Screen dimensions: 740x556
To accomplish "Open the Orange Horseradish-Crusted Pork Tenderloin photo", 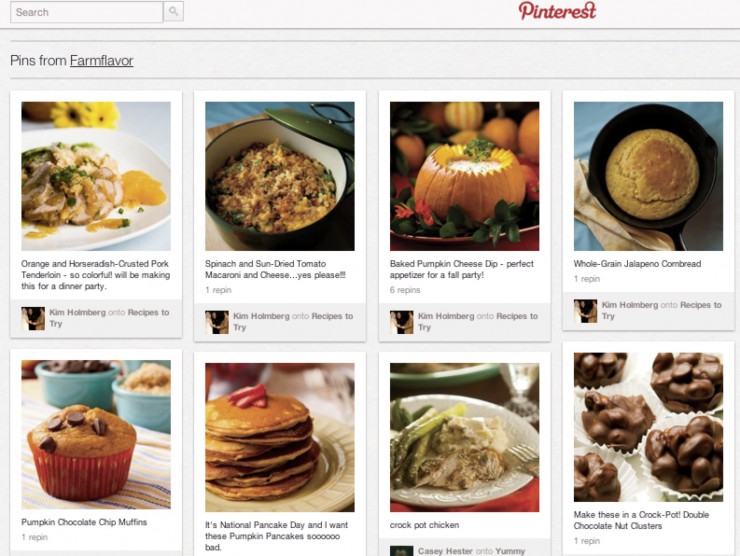I will pyautogui.click(x=96, y=176).
